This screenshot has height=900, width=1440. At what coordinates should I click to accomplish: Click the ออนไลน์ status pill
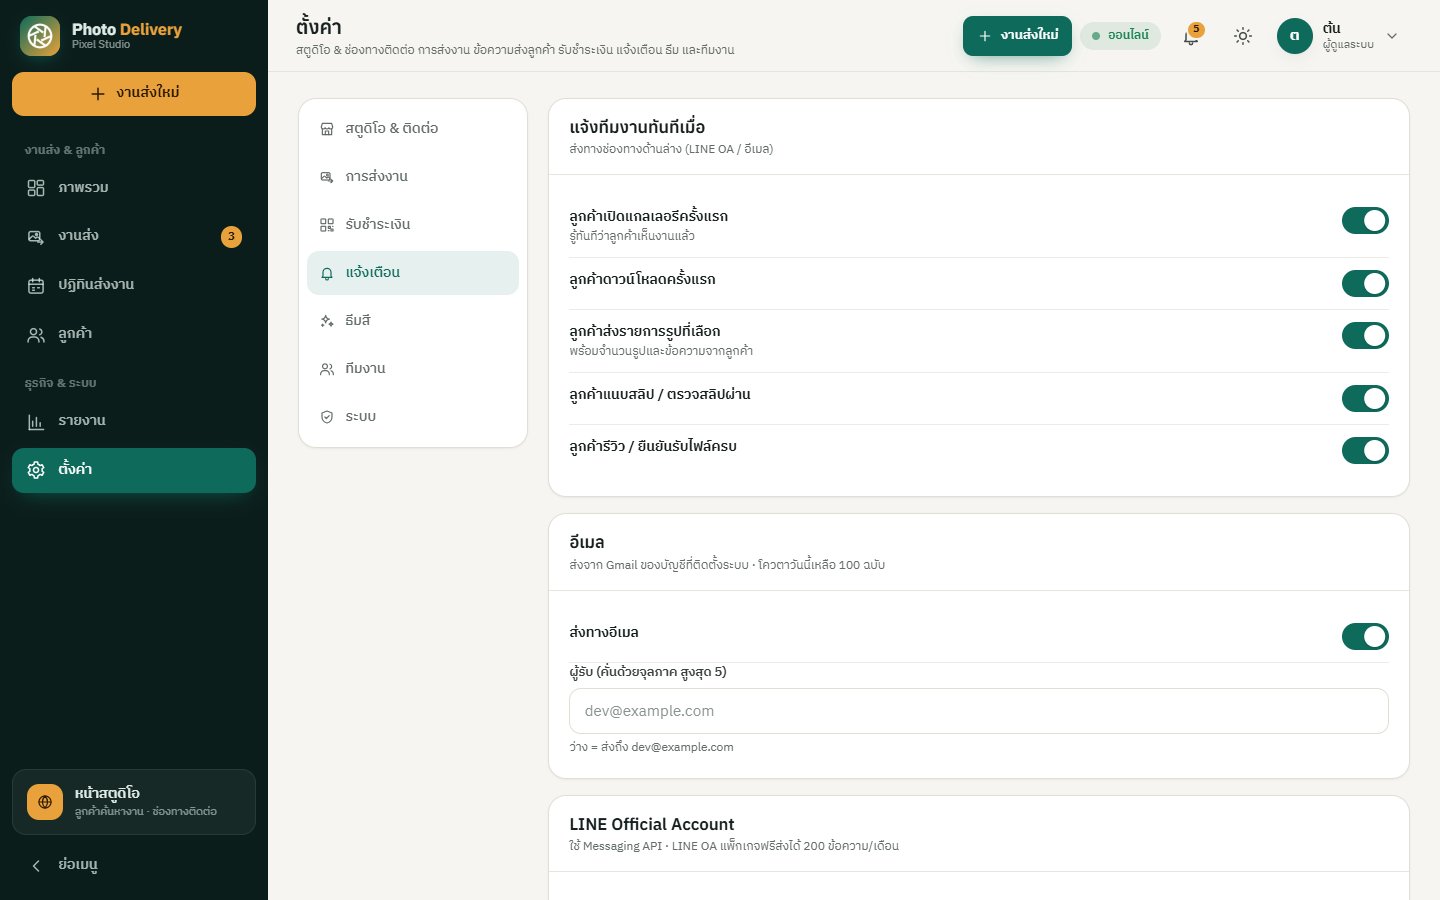pos(1120,36)
